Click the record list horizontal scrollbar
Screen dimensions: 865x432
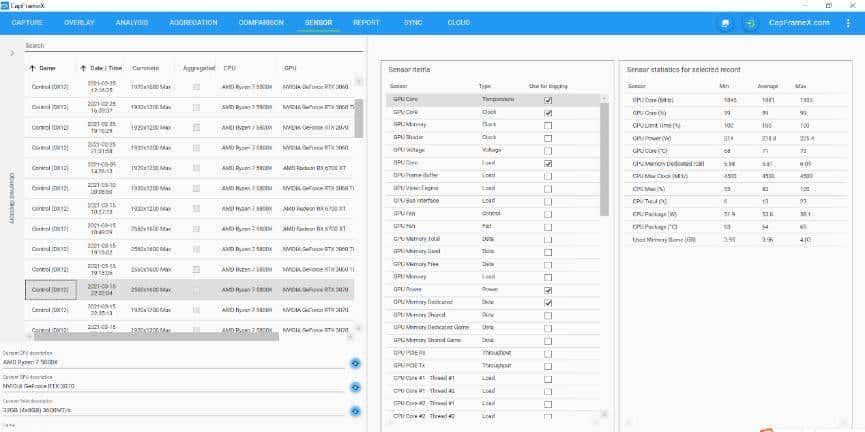point(157,337)
